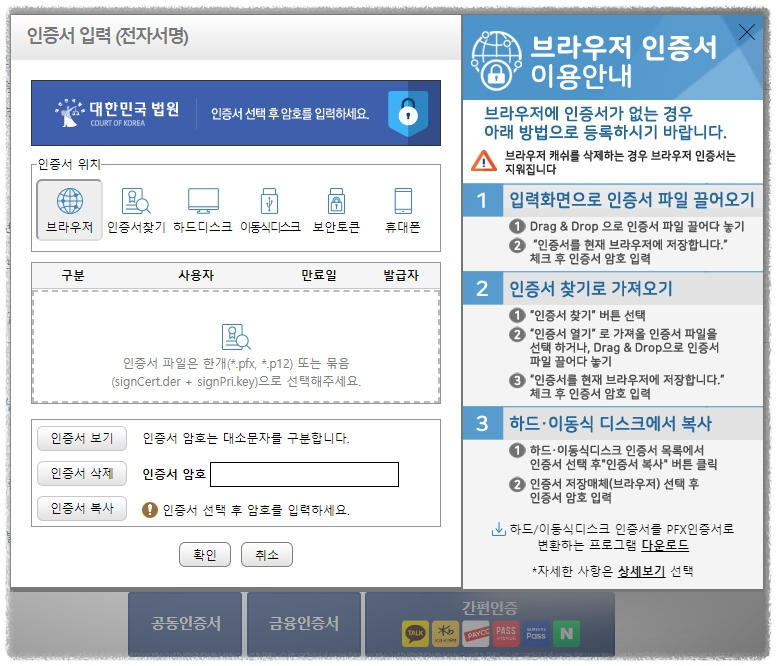
Task: Click the Court of Korea logo
Action: click(117, 113)
